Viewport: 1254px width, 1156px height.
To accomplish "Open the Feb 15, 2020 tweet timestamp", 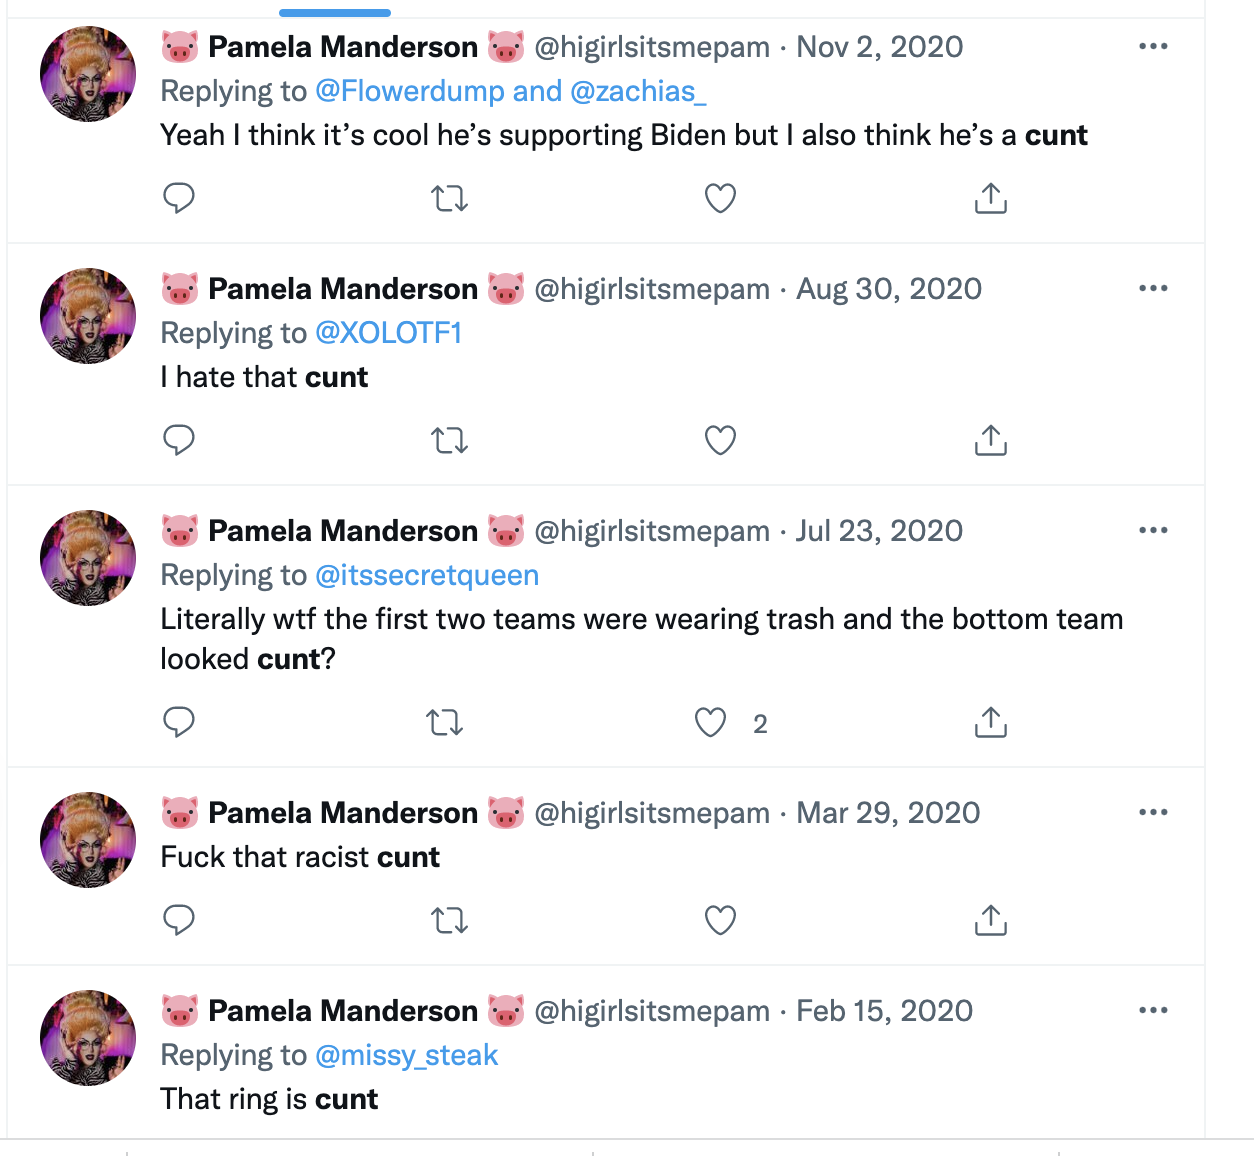I will (x=884, y=1011).
